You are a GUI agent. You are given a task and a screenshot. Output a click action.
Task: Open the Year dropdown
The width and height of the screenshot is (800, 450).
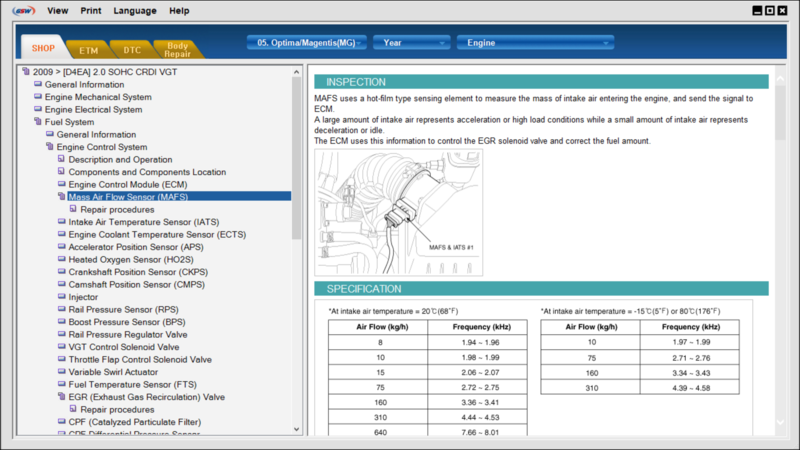coord(412,43)
